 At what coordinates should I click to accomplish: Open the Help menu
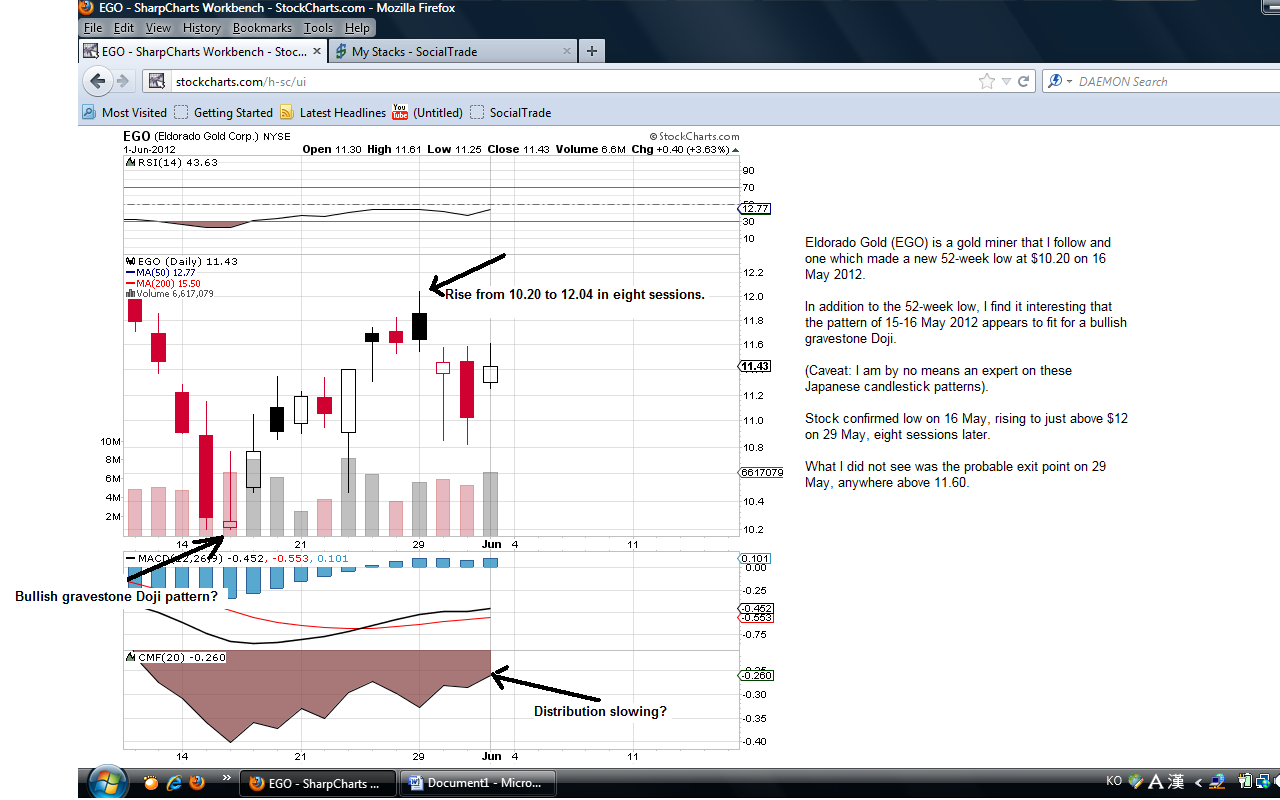pos(357,28)
